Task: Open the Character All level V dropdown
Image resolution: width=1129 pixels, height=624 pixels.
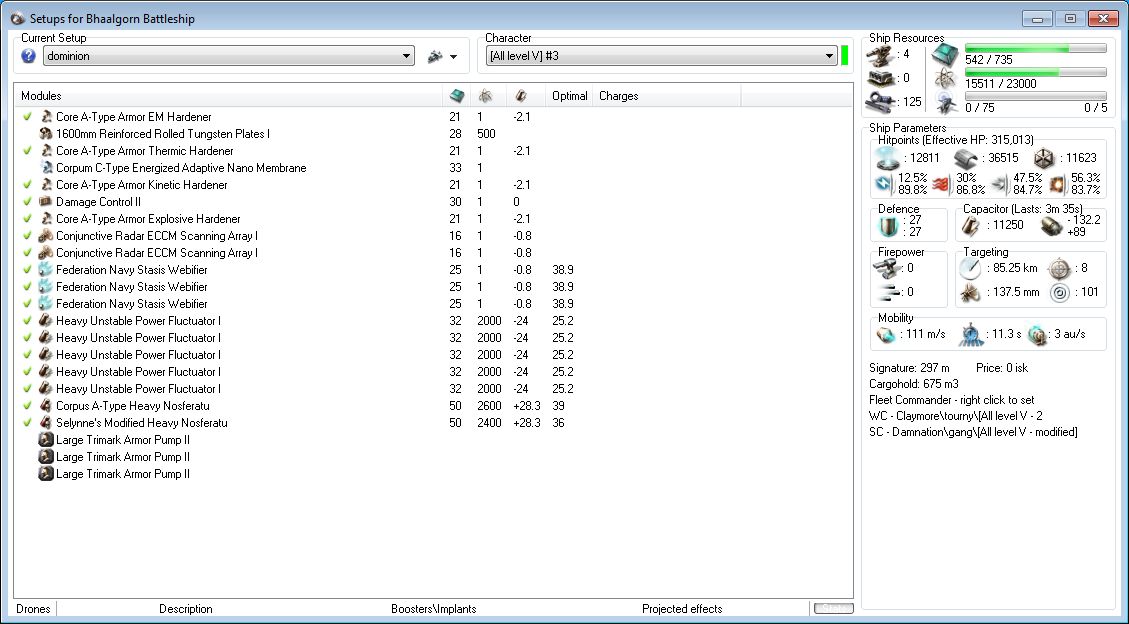Action: click(x=660, y=56)
